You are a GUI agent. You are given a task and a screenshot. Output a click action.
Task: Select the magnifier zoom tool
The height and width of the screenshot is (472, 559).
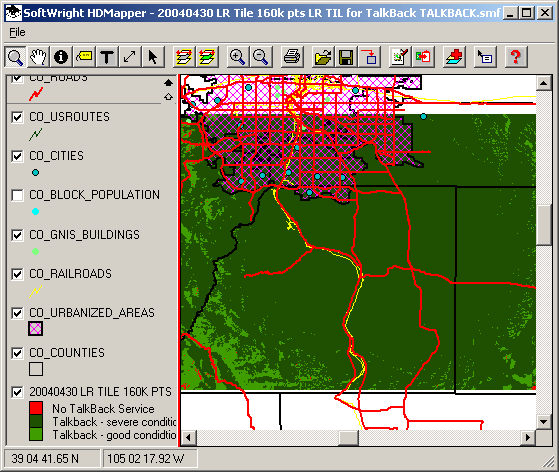(x=15, y=57)
